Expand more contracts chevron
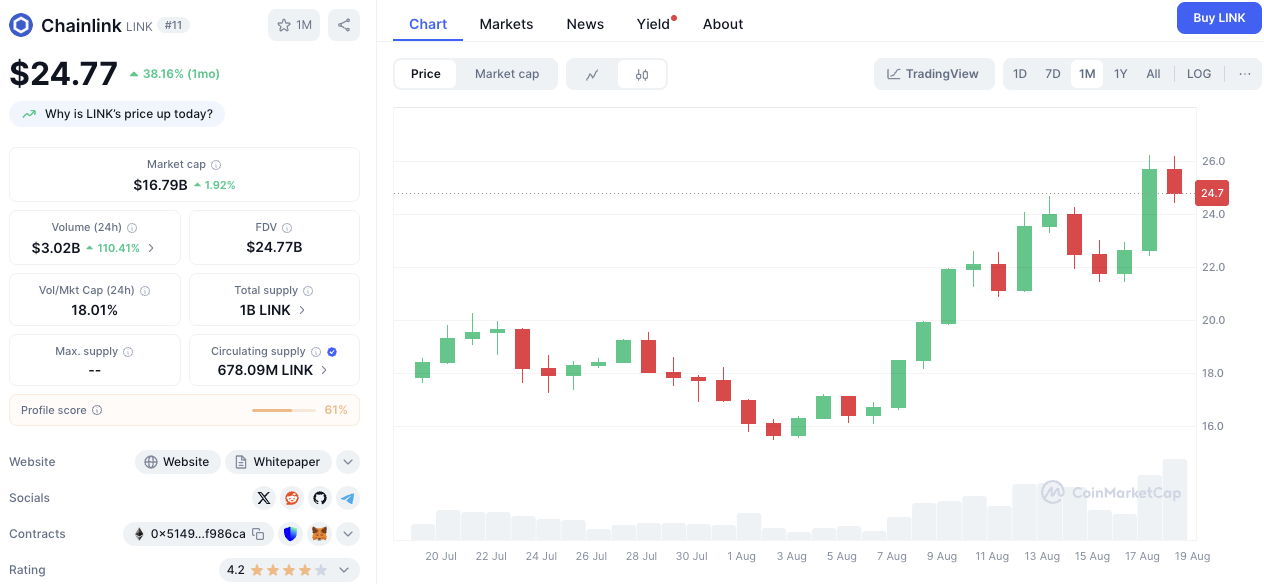Image resolution: width=1264 pixels, height=584 pixels. [347, 534]
